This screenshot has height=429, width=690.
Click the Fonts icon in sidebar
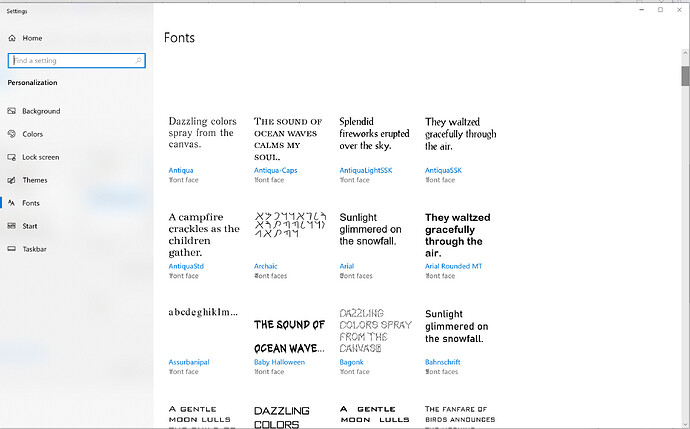12,203
